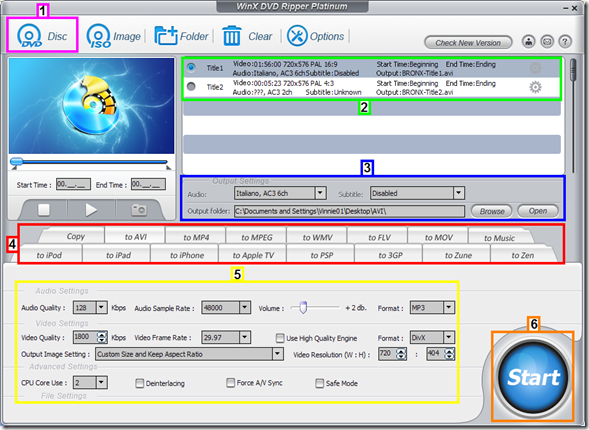Click the Output folder path field
Viewport: 589px width, 430px height.
click(x=349, y=211)
